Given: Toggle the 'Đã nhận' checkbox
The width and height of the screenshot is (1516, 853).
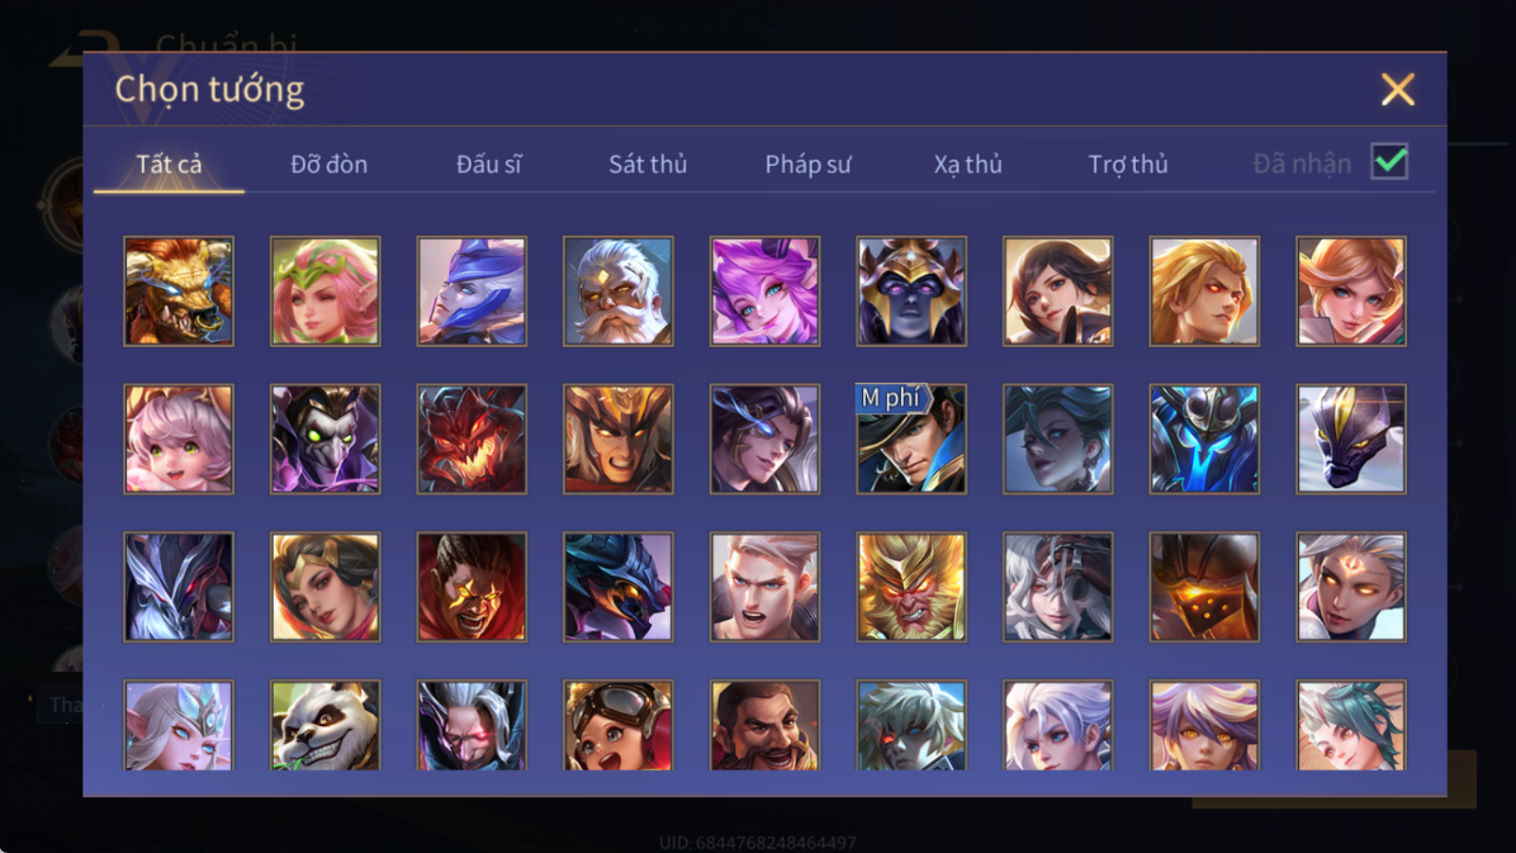Looking at the screenshot, I should 1389,162.
